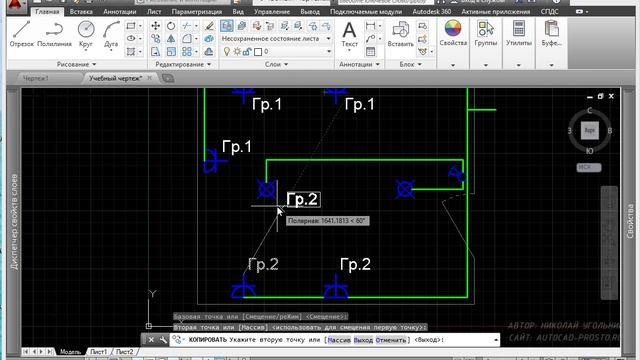Click the Ю south ViewCube direction
This screenshot has height=360, width=640.
coord(589,151)
